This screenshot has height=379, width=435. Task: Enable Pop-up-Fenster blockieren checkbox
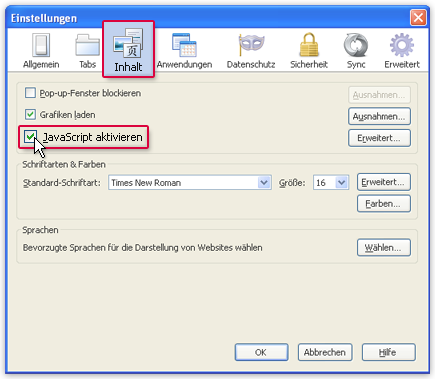(x=30, y=93)
